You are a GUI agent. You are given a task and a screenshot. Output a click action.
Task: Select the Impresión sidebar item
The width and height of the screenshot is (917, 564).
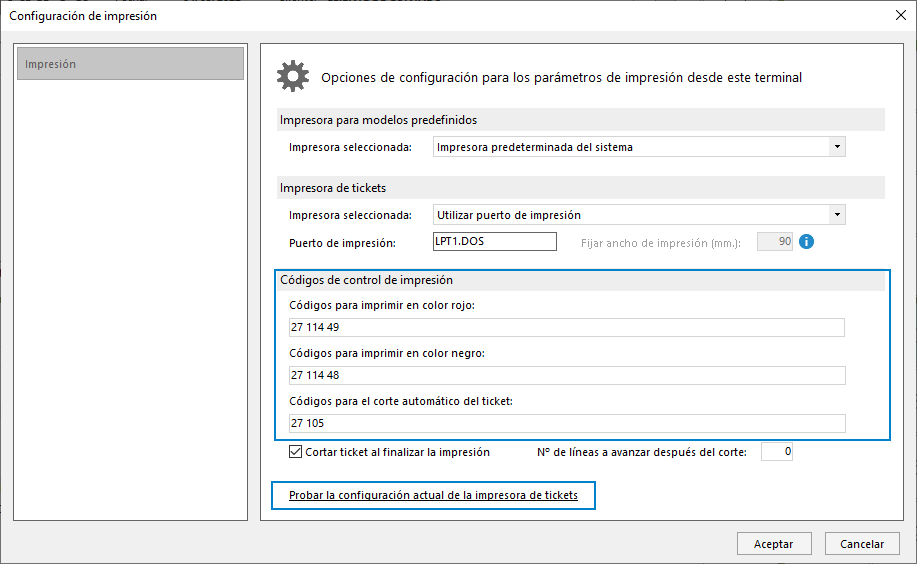click(x=130, y=64)
